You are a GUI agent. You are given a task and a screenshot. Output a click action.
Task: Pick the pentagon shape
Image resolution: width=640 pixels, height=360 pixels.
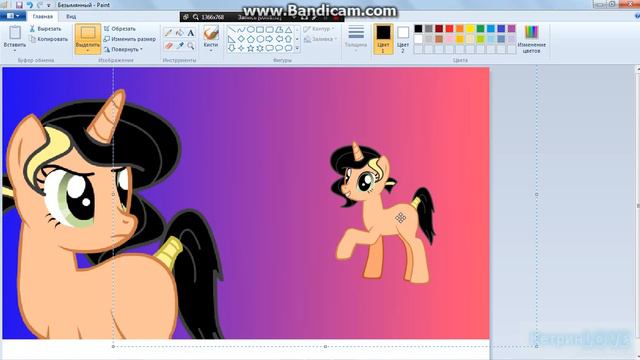tap(251, 39)
